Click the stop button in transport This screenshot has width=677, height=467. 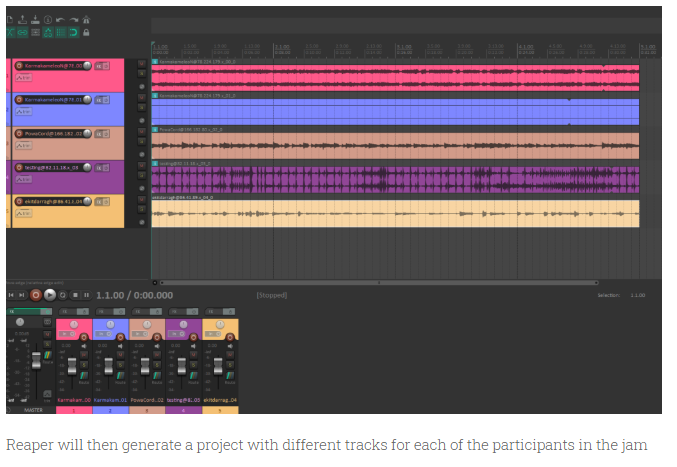74,295
